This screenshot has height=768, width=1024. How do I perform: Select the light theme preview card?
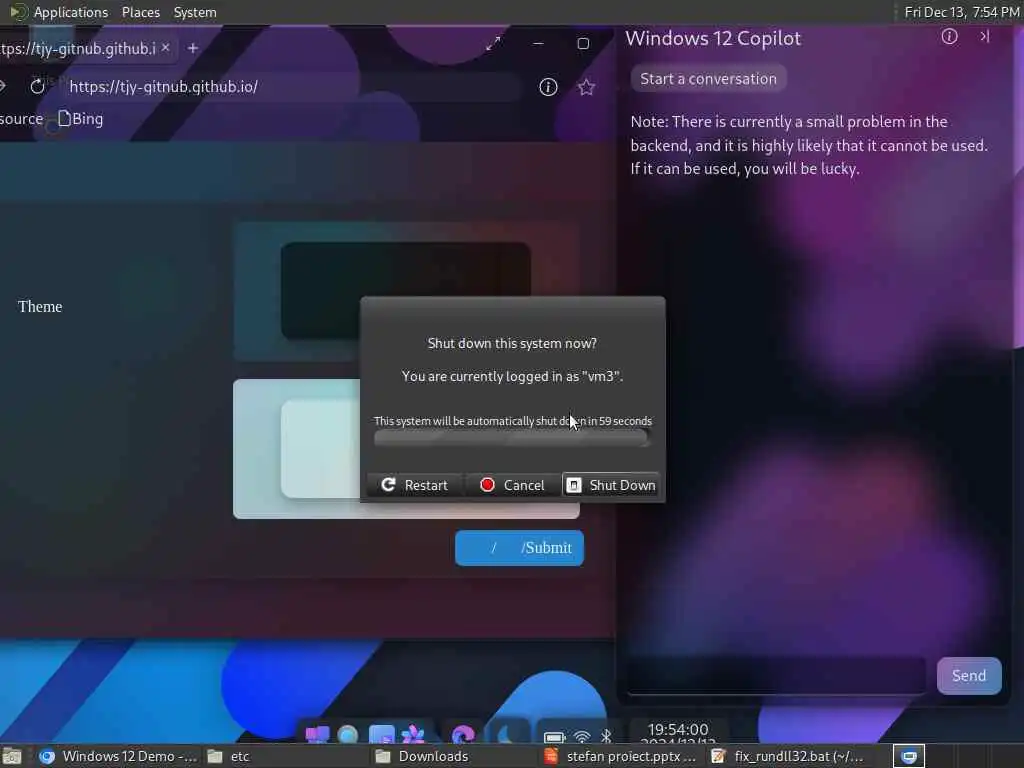pos(406,449)
